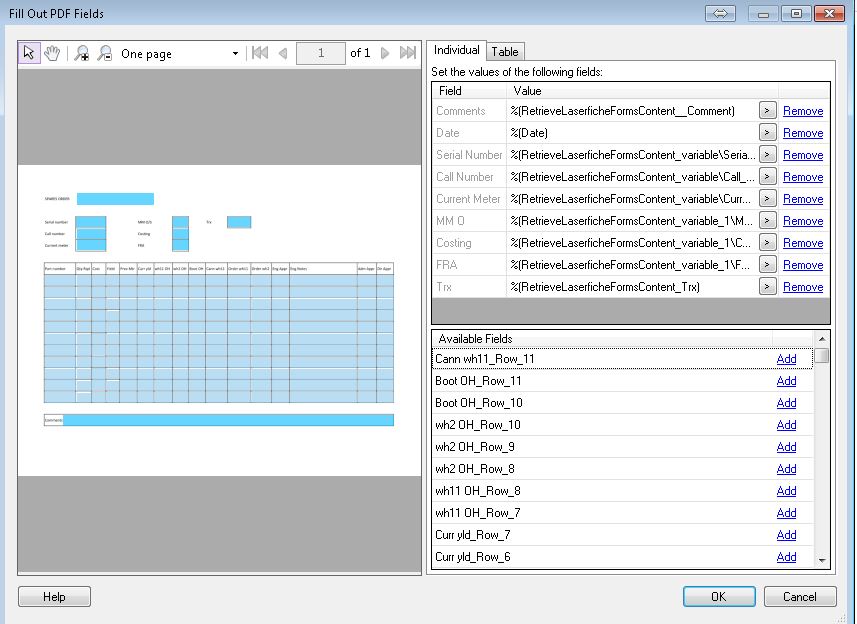
Task: Go to first page of PDF
Action: [260, 53]
